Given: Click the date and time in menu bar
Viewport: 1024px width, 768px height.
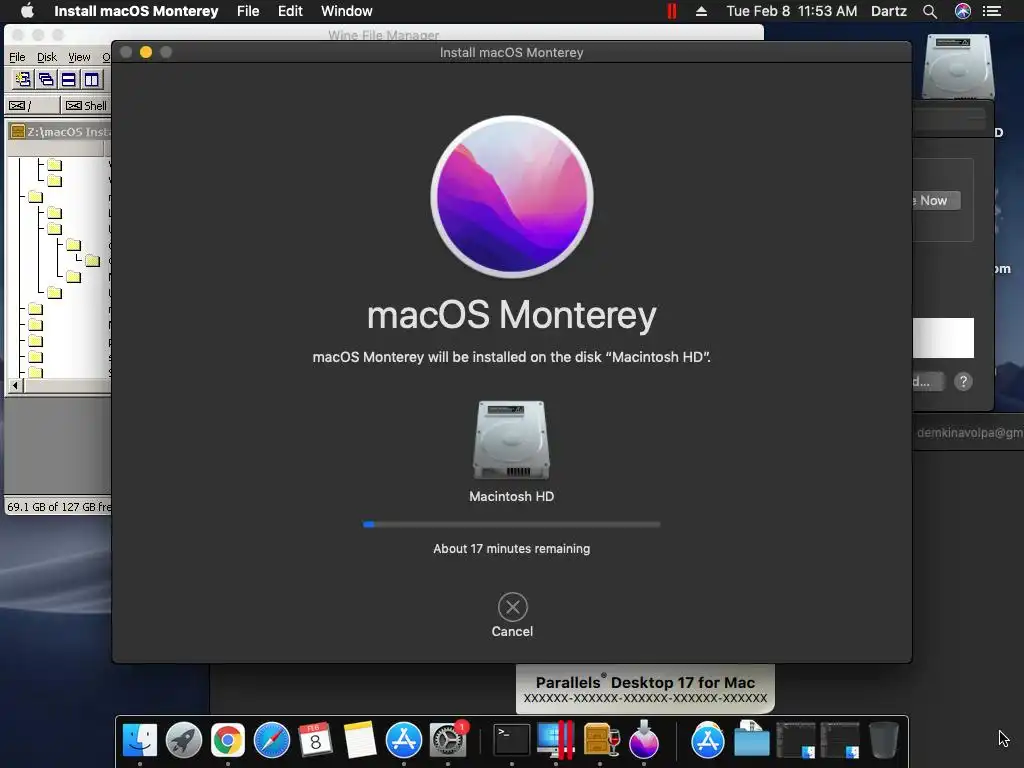Looking at the screenshot, I should point(792,11).
